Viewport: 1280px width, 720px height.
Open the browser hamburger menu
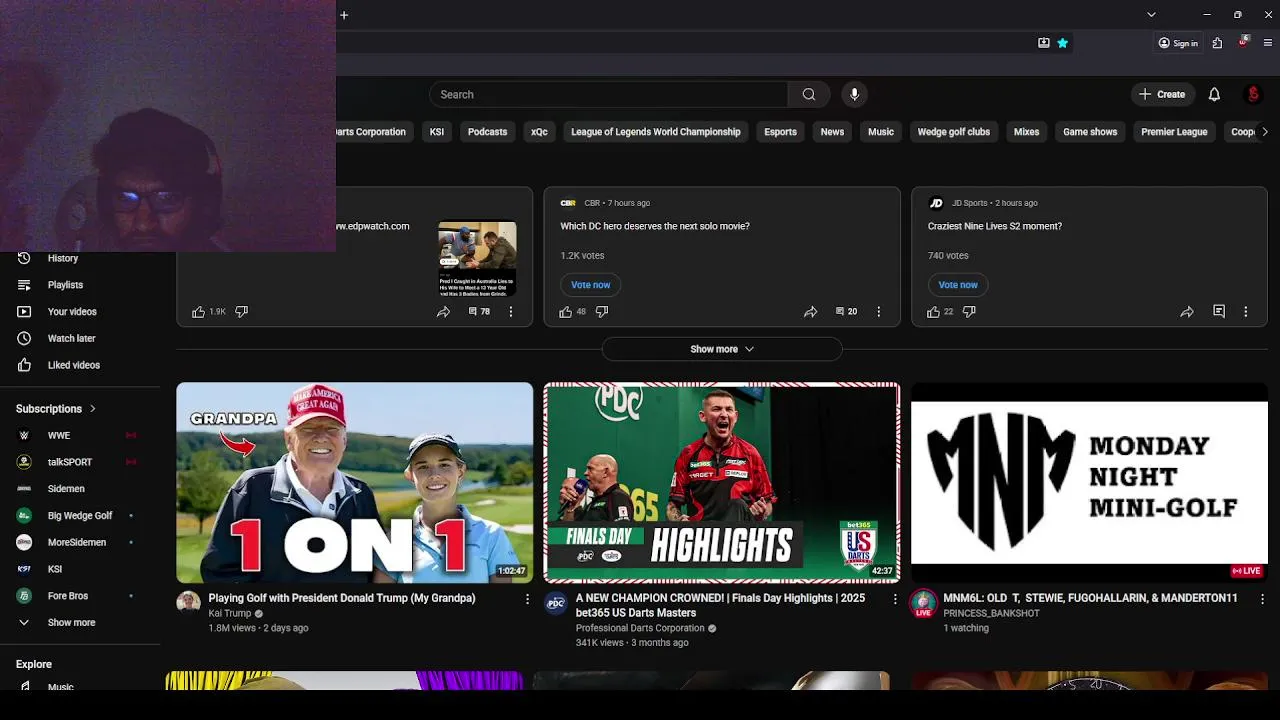(x=1268, y=43)
